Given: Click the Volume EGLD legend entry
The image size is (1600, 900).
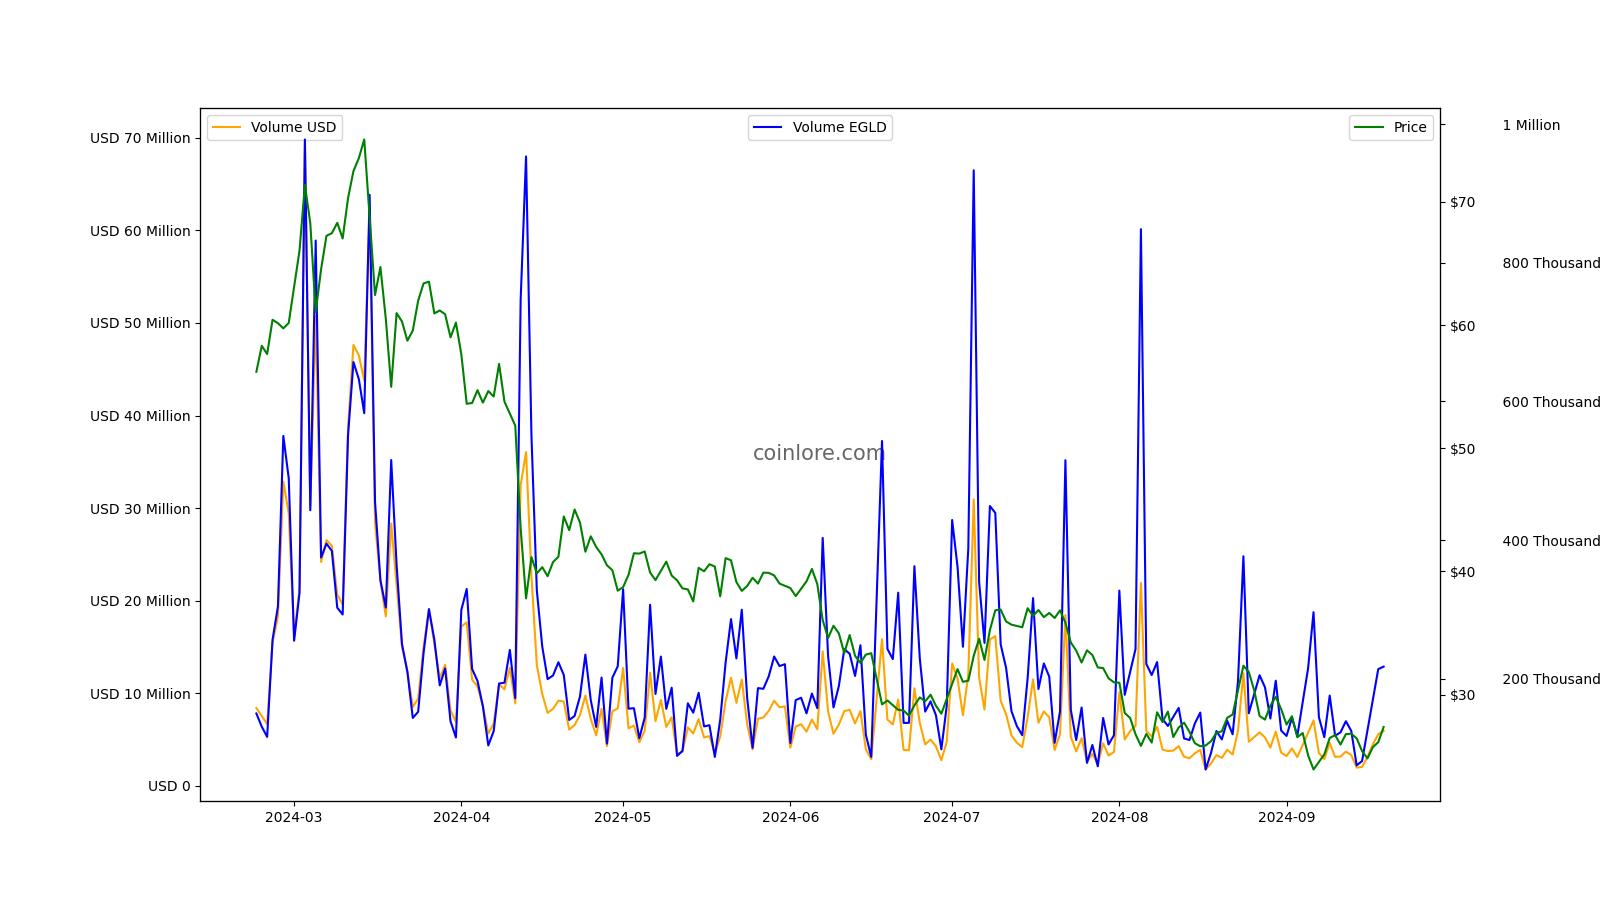Looking at the screenshot, I should coord(820,127).
